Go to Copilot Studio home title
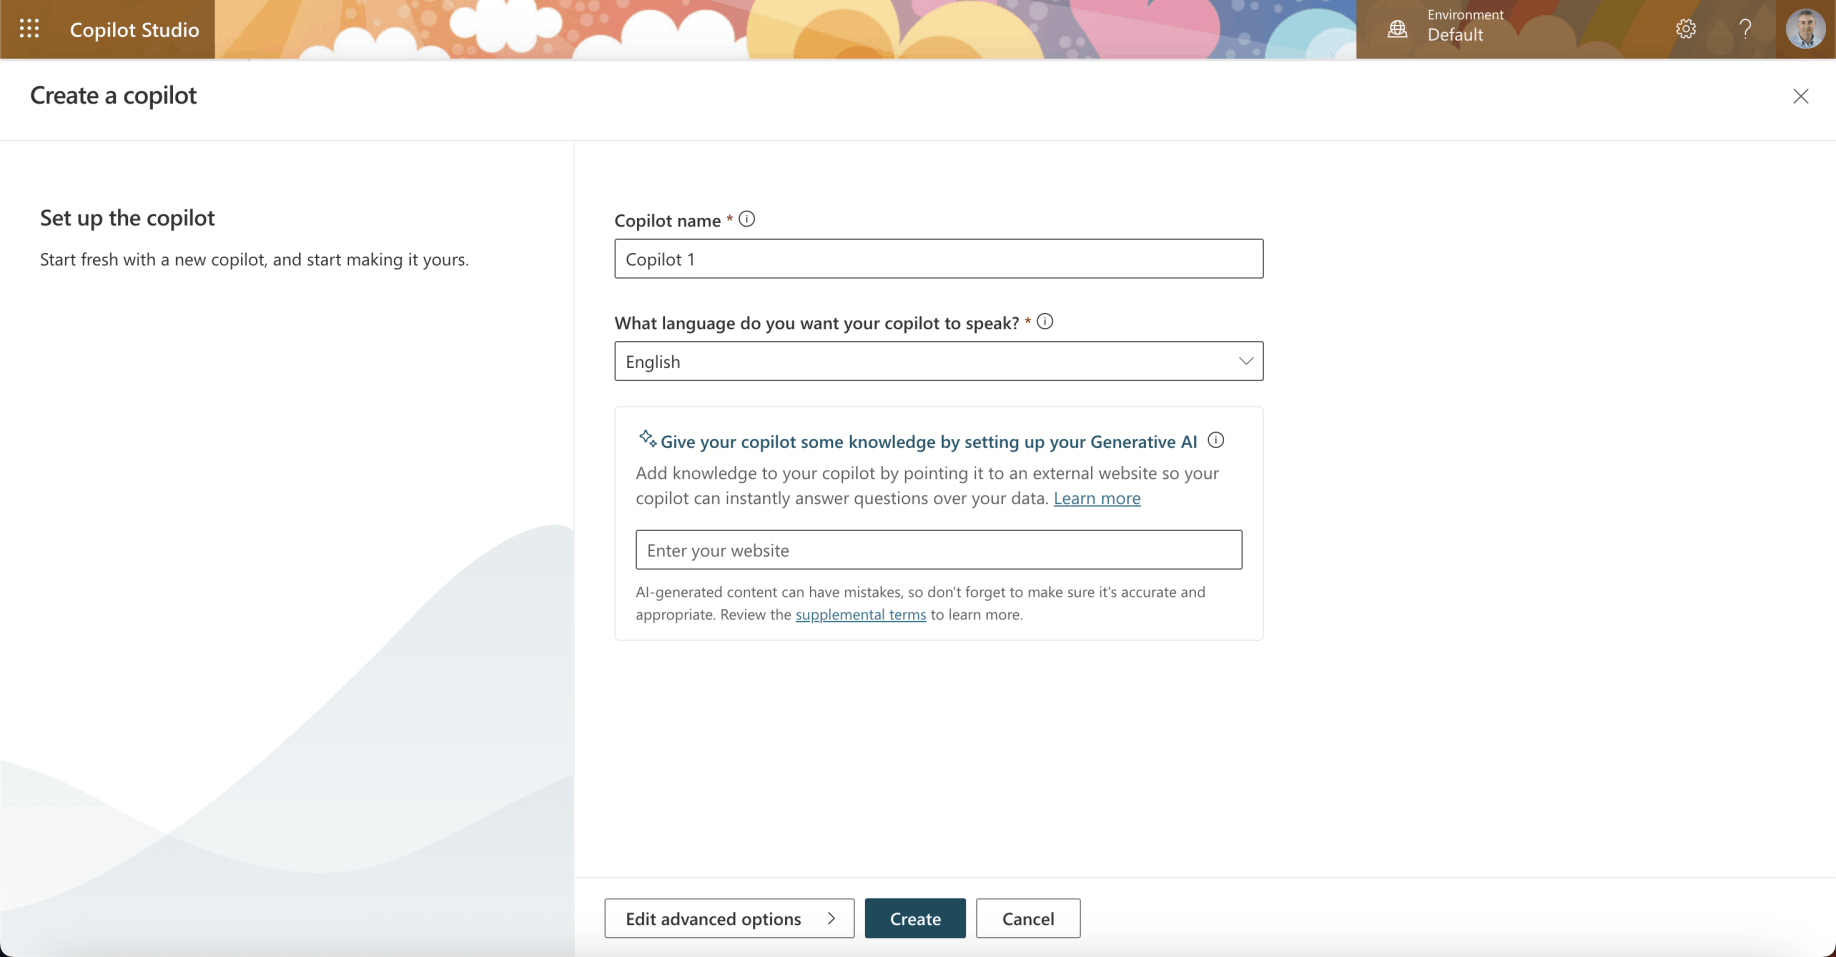This screenshot has width=1836, height=957. (135, 30)
